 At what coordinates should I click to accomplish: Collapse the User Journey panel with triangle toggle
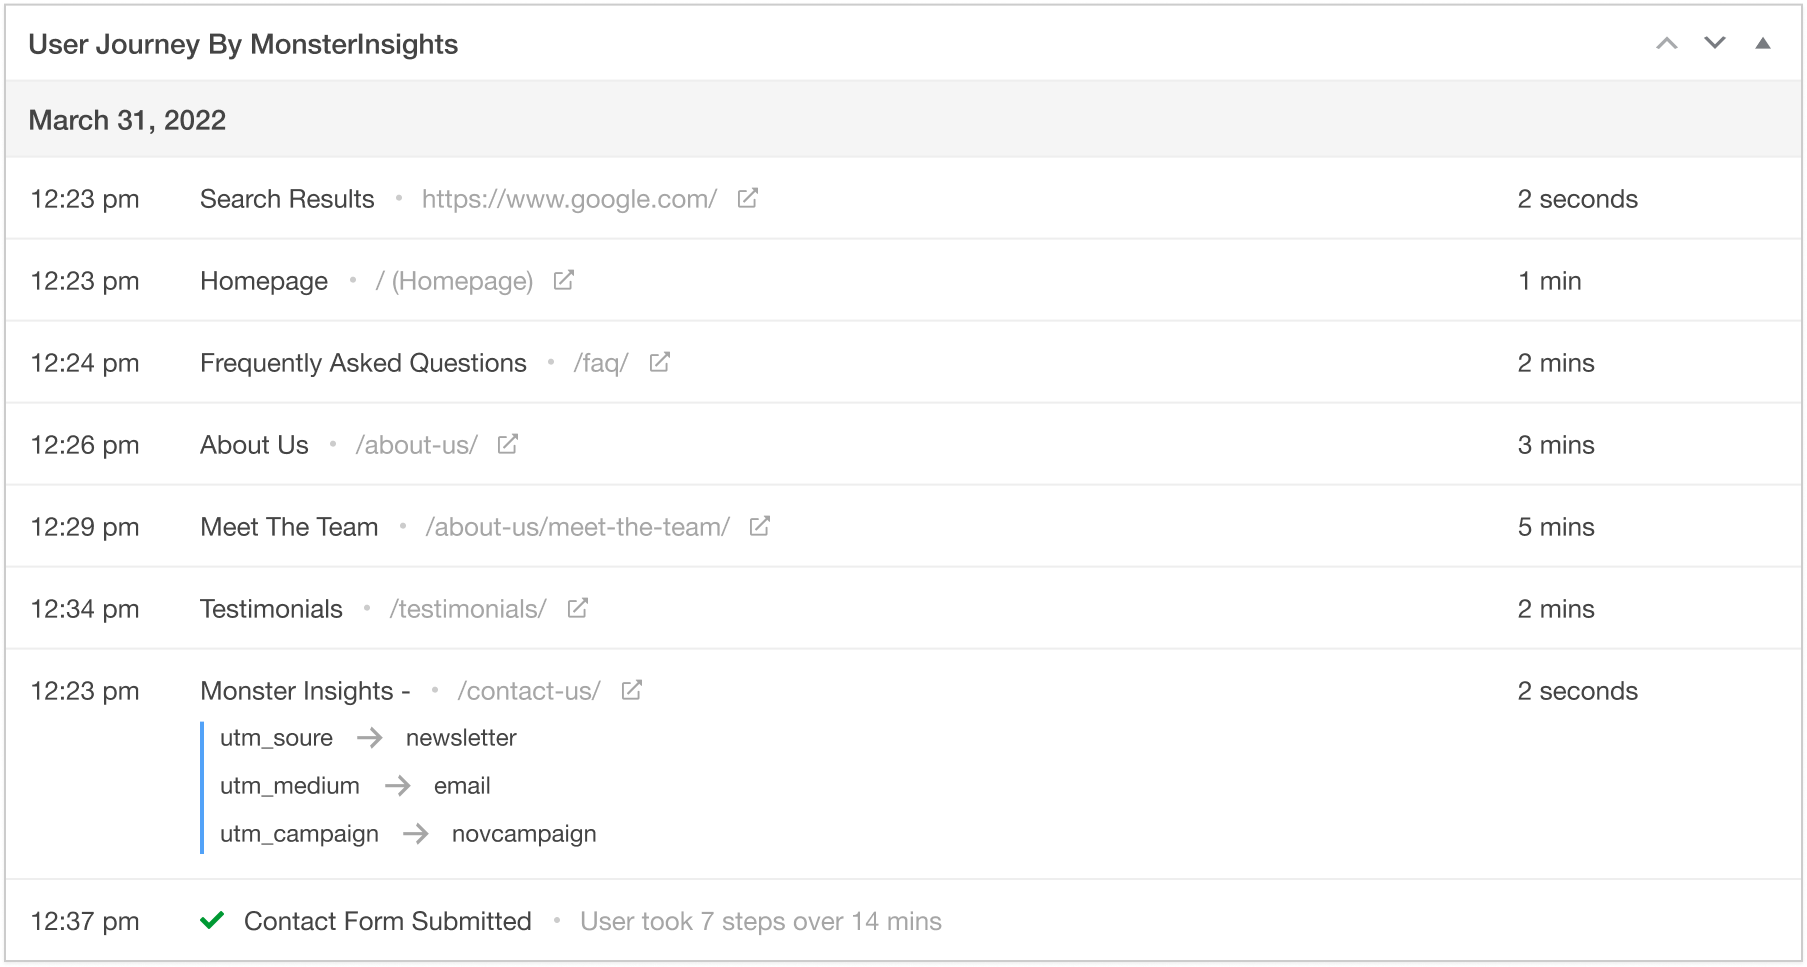pos(1763,43)
